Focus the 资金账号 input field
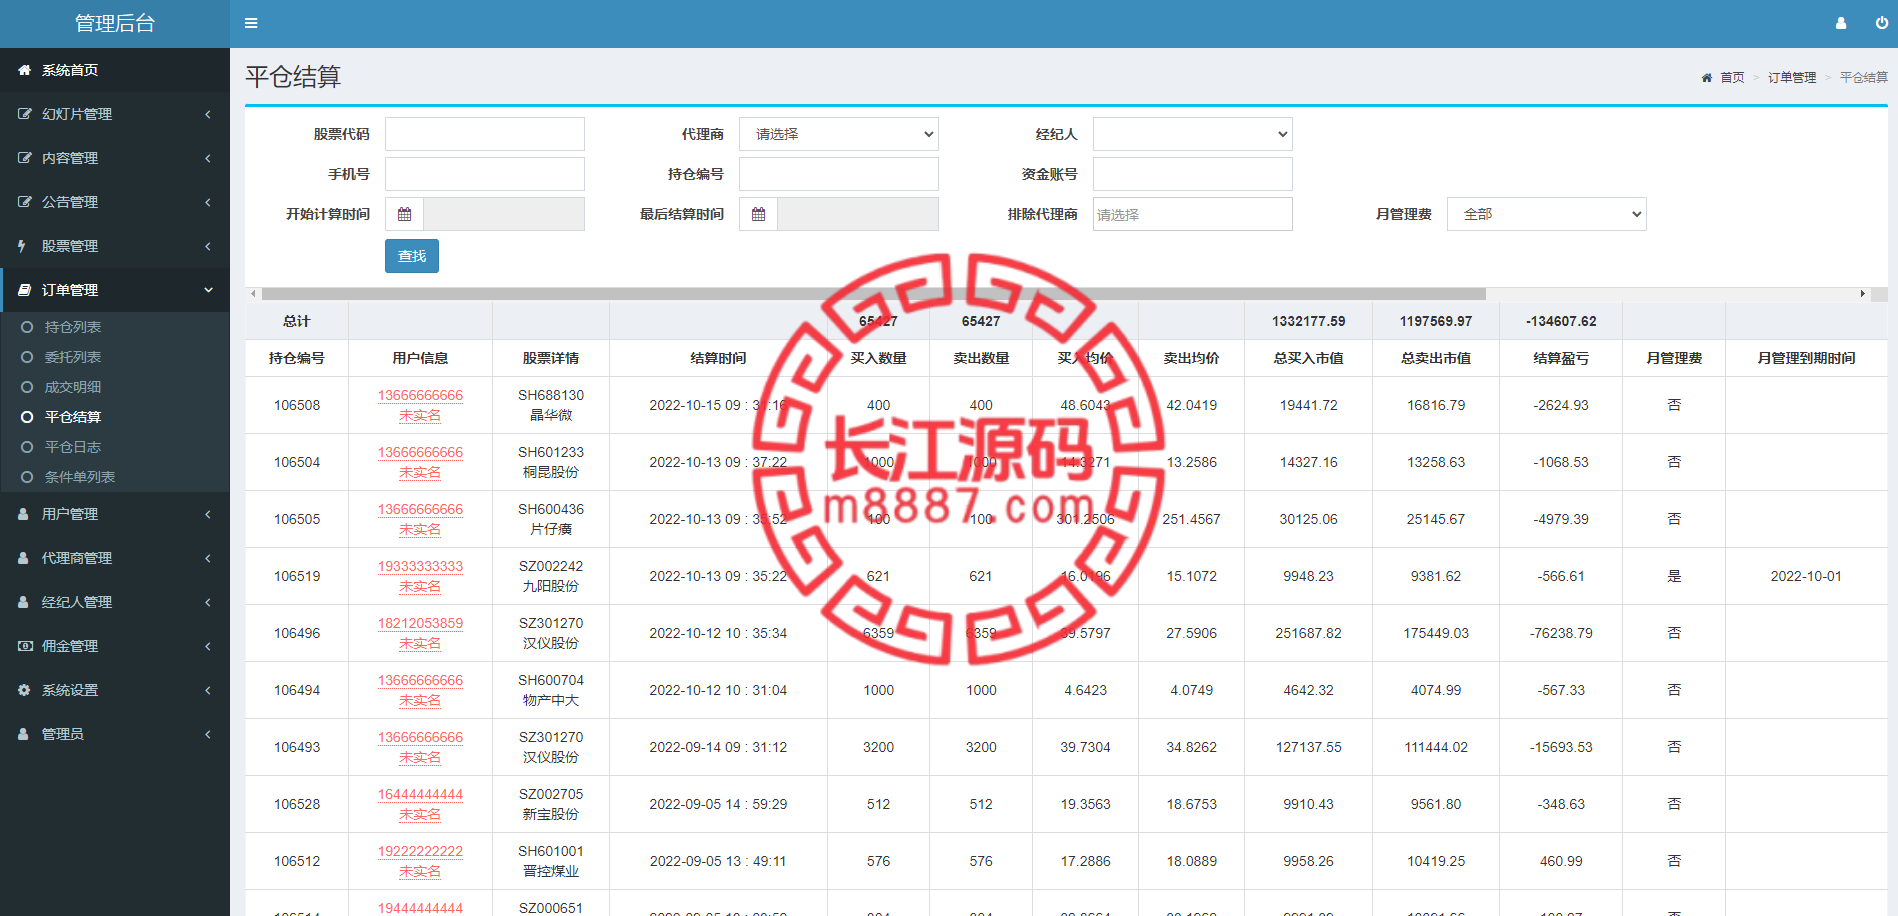The width and height of the screenshot is (1898, 916). 1193,174
